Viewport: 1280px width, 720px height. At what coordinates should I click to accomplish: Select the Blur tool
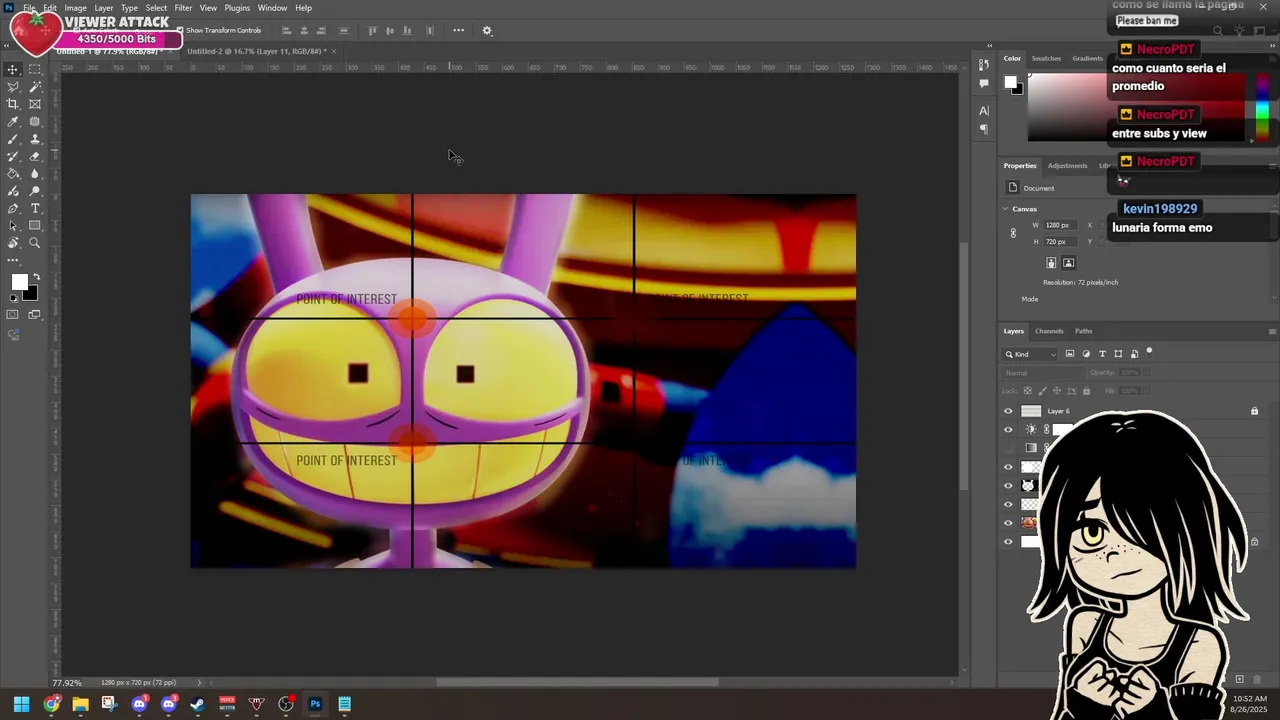click(x=35, y=174)
